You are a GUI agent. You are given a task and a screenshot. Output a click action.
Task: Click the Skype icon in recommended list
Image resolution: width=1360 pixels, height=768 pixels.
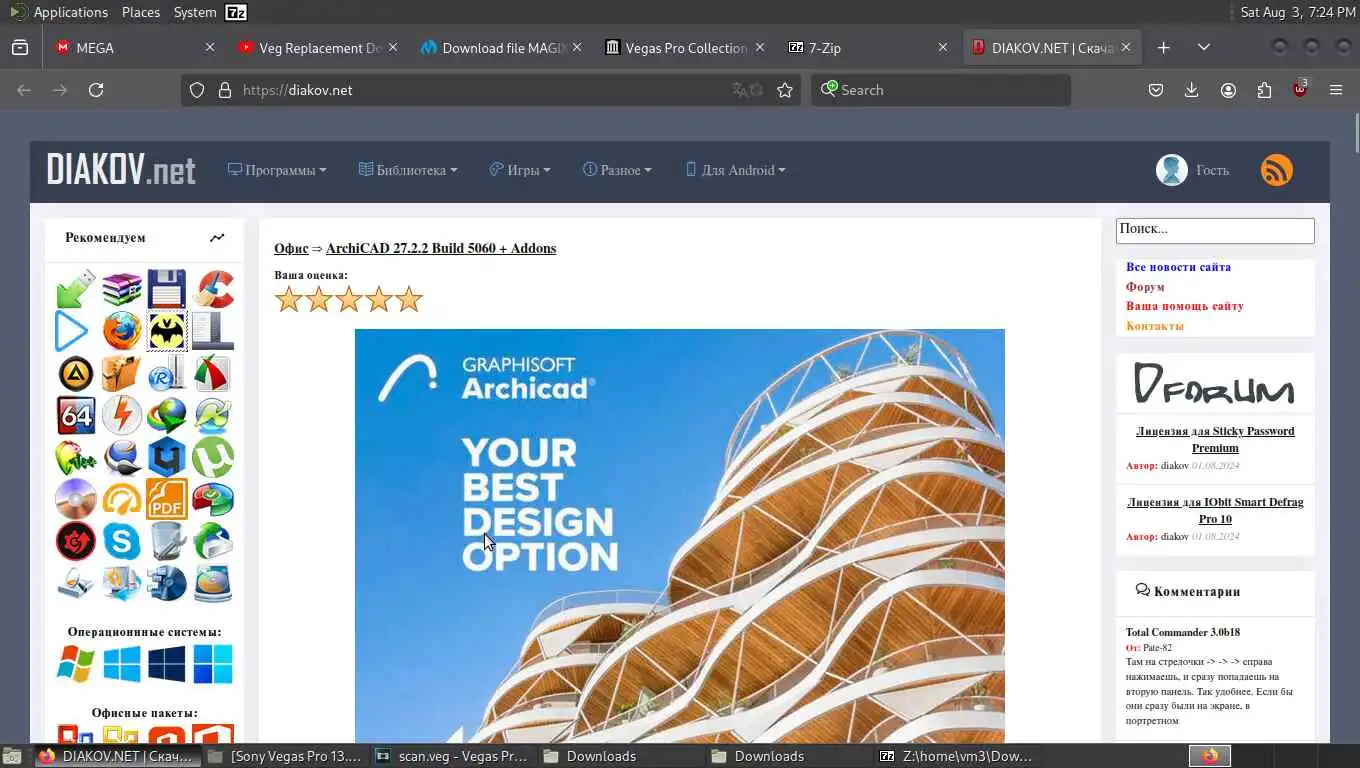(122, 541)
